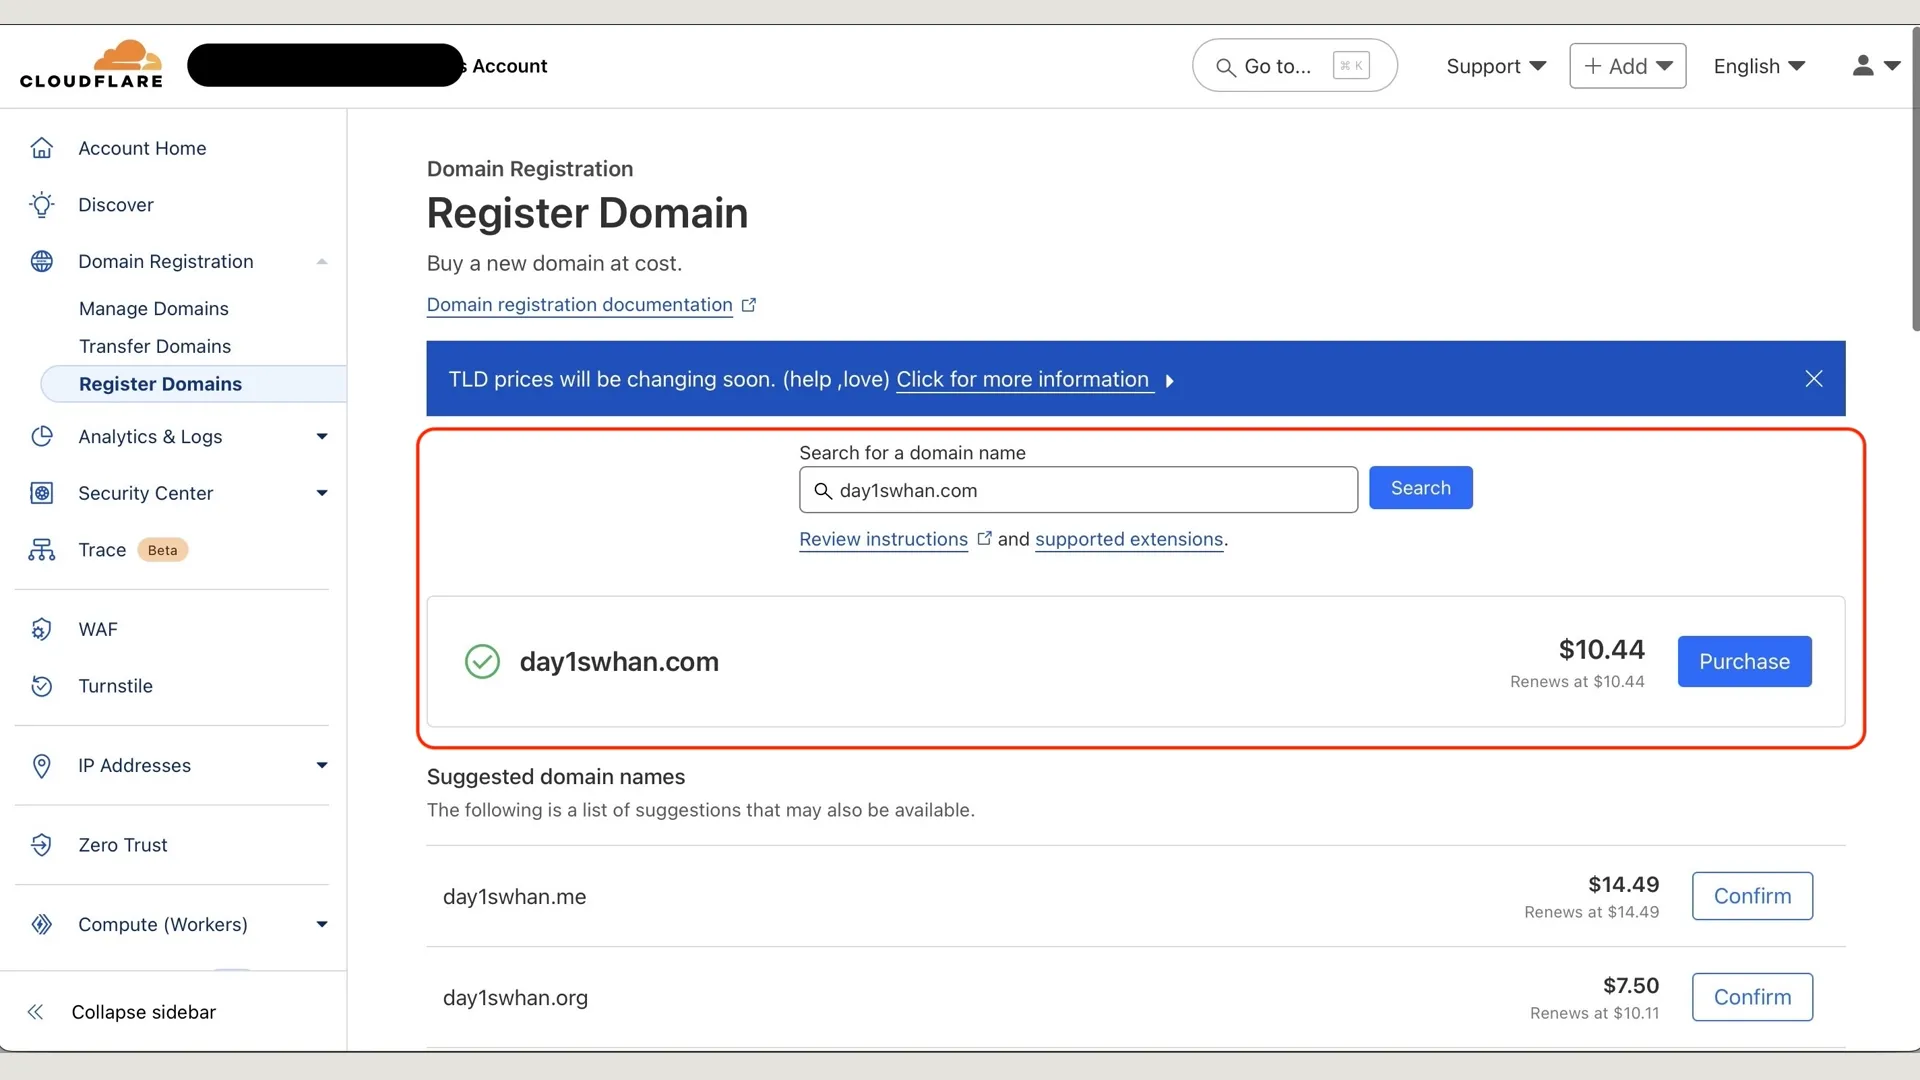Click the external link icon beside documentation
Image resolution: width=1920 pixels, height=1080 pixels.
749,305
